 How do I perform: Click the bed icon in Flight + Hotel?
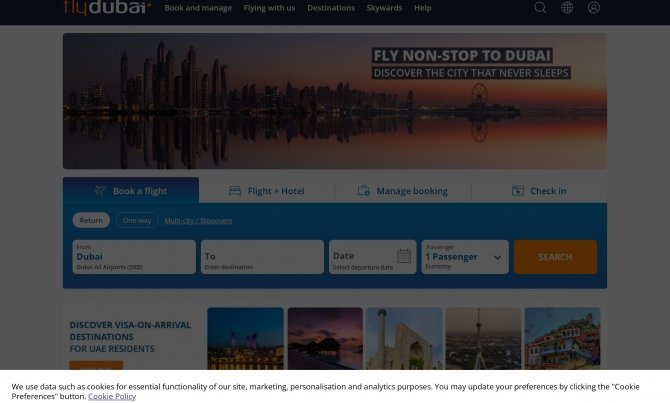click(235, 191)
